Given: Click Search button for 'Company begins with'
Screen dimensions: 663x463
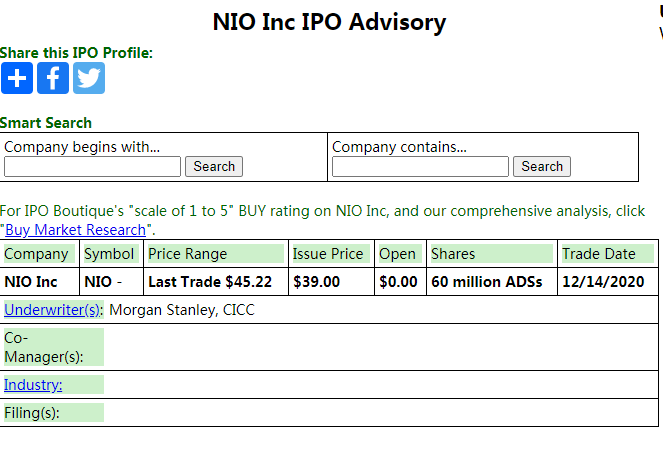Looking at the screenshot, I should 214,167.
